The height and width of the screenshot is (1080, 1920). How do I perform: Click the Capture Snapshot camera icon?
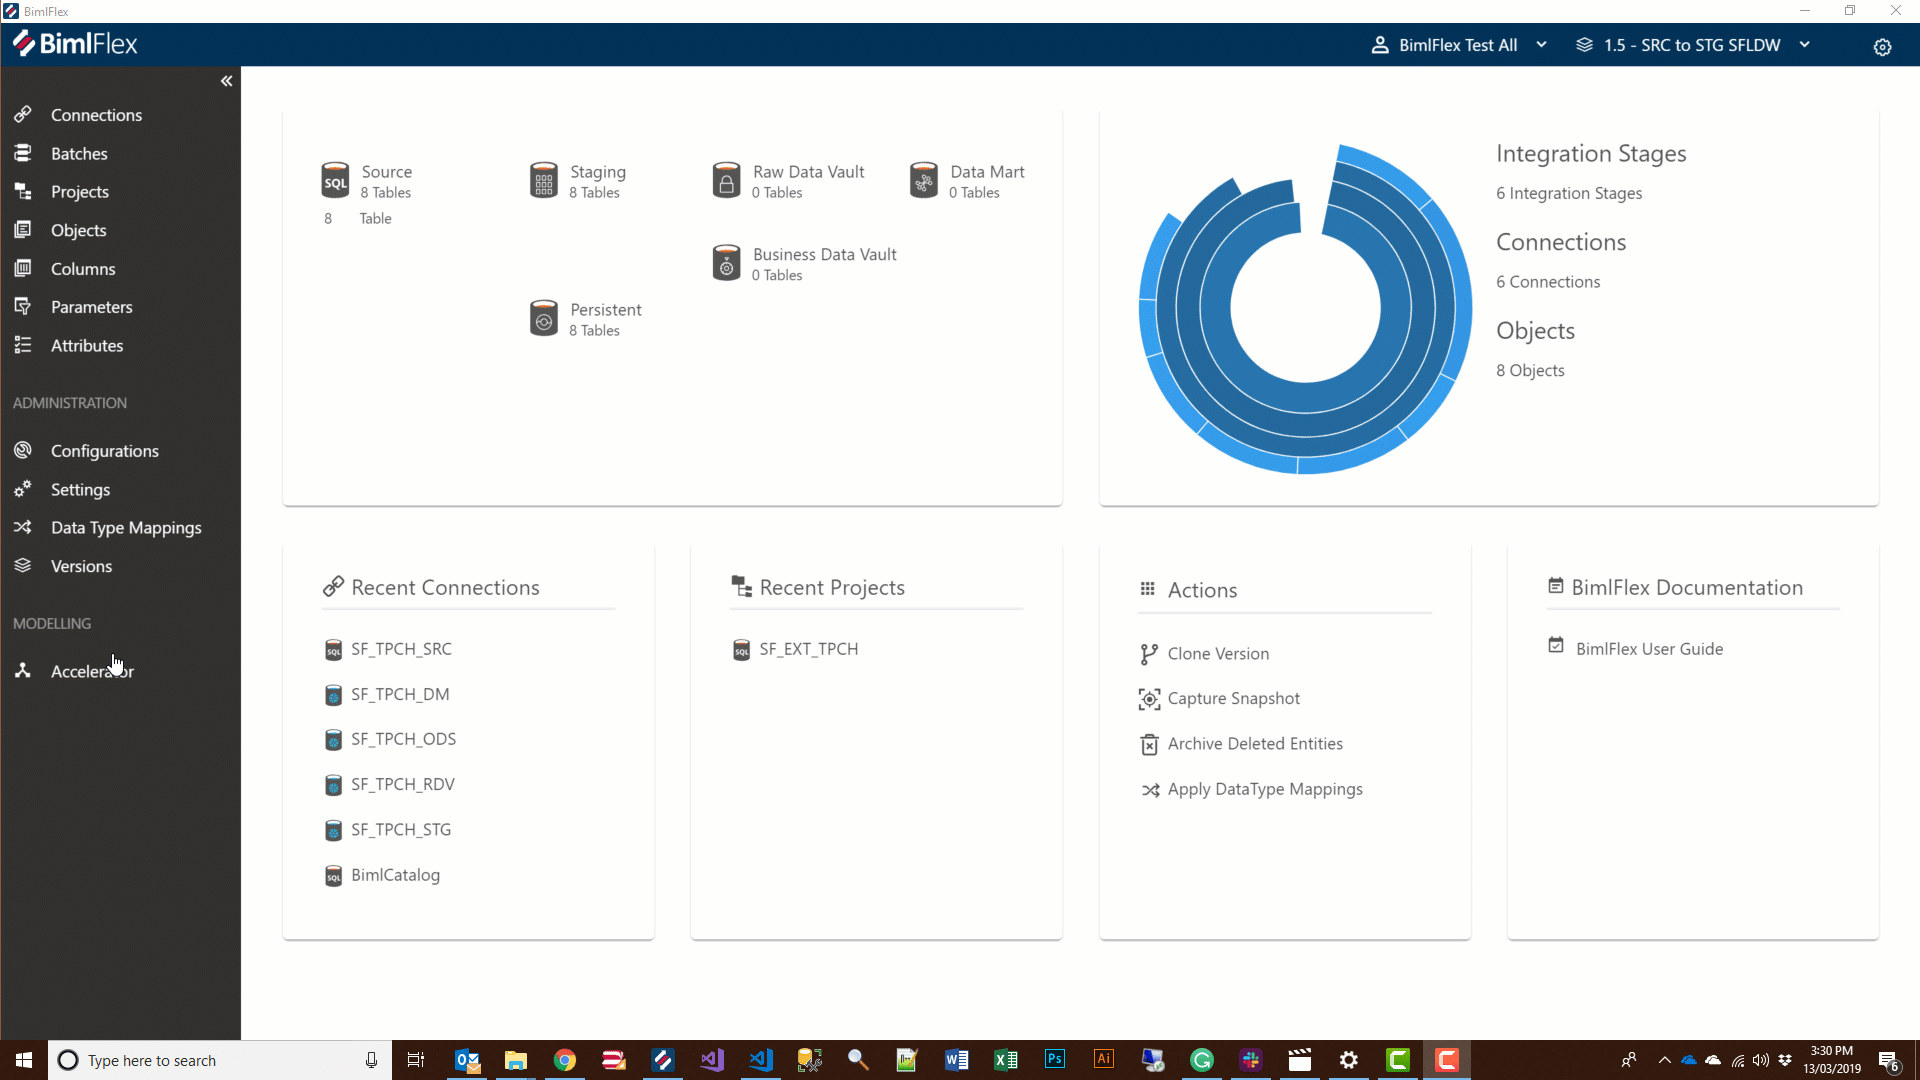[x=1149, y=699]
